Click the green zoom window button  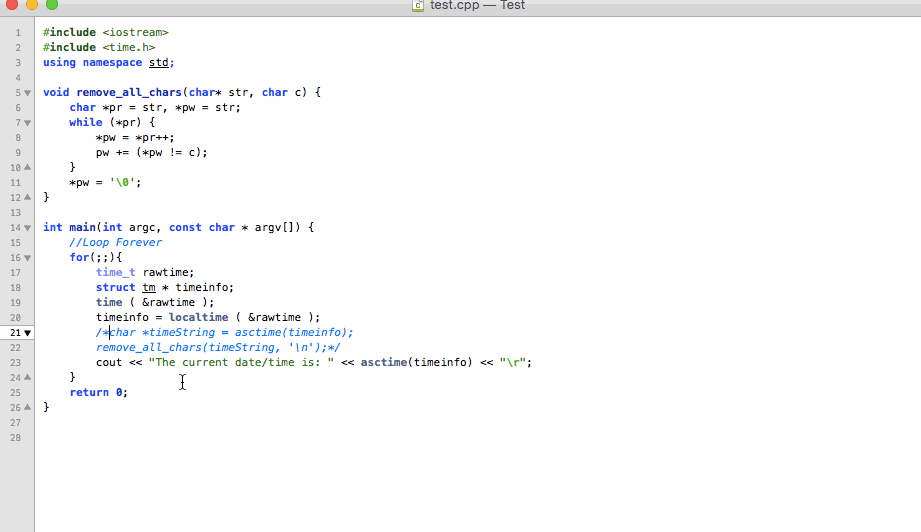52,5
